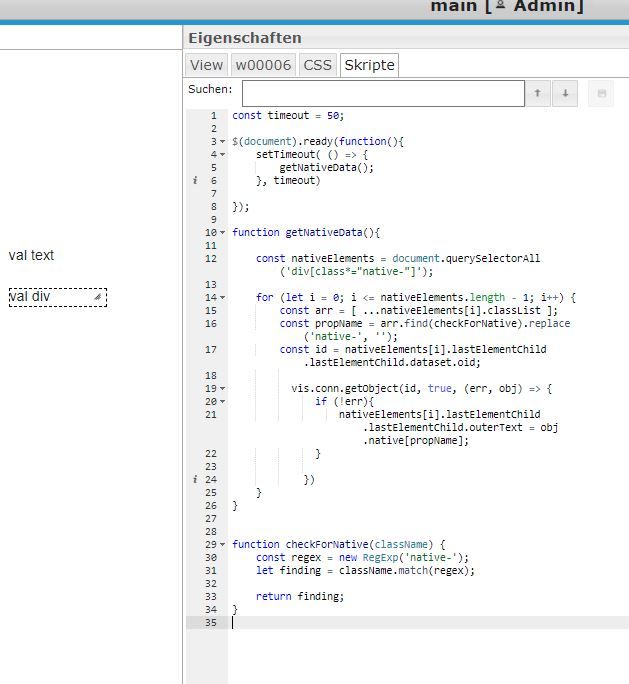Click the 'main [Admin]' title text

pos(507,6)
